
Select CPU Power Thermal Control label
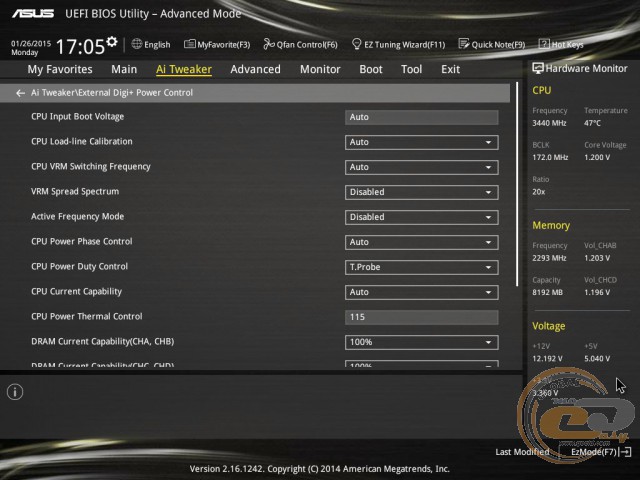87,316
